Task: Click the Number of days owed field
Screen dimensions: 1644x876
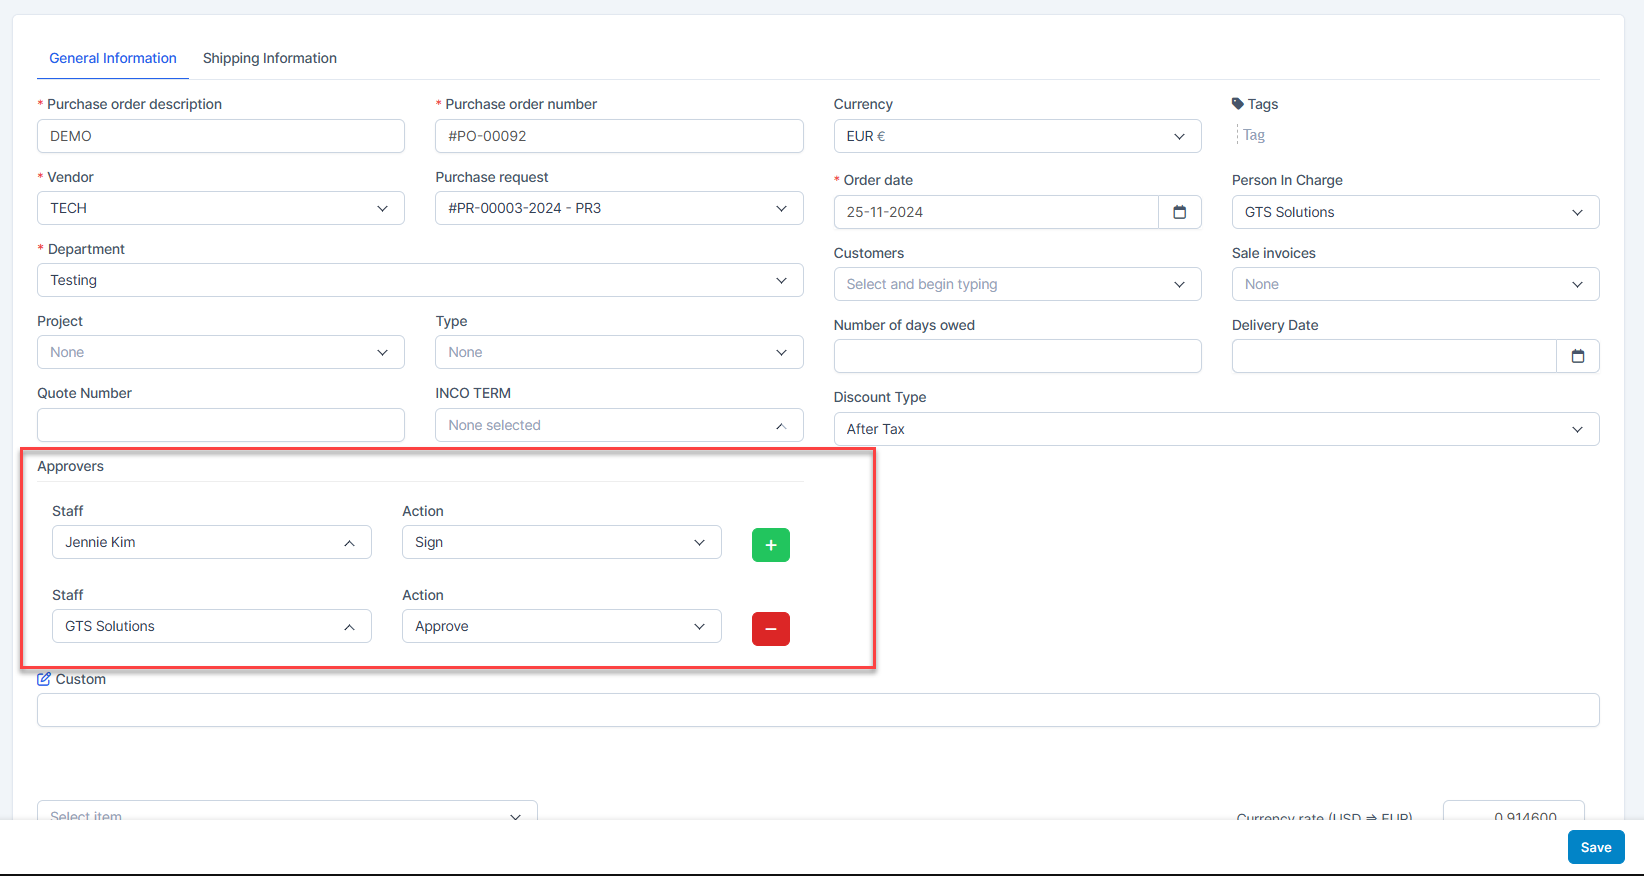Action: pyautogui.click(x=1016, y=356)
